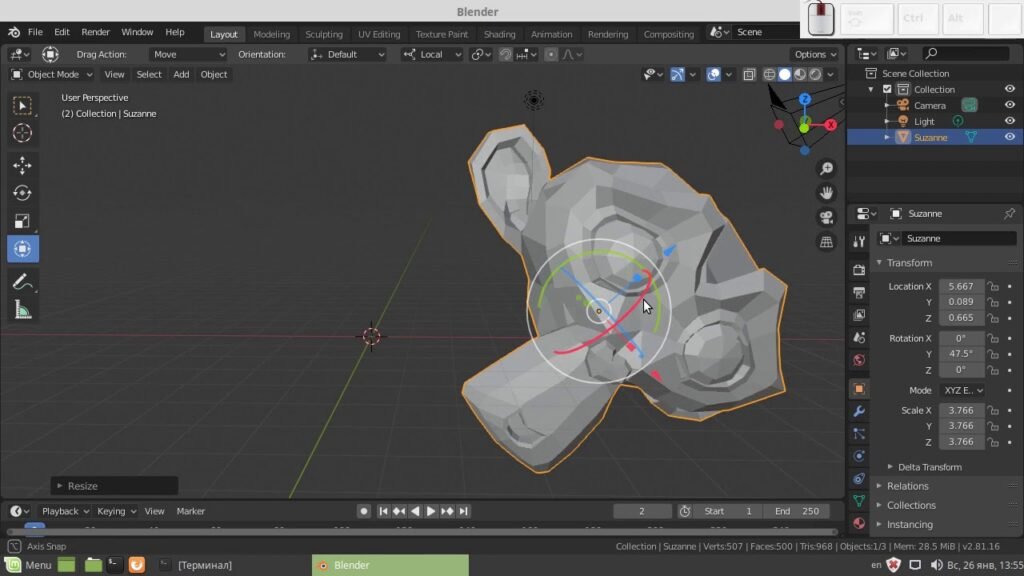
Task: Open the Modifiers wrench tab
Action: click(x=859, y=411)
